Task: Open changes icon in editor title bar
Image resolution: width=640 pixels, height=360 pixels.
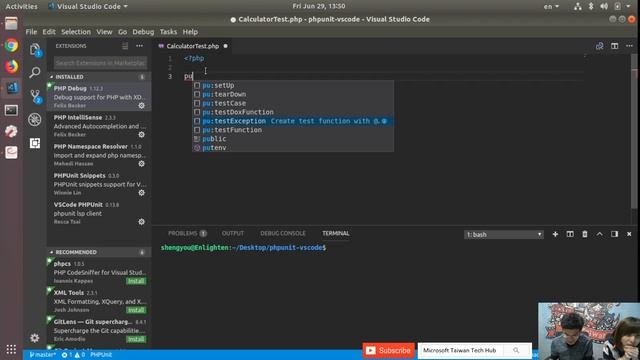Action: click(x=600, y=46)
